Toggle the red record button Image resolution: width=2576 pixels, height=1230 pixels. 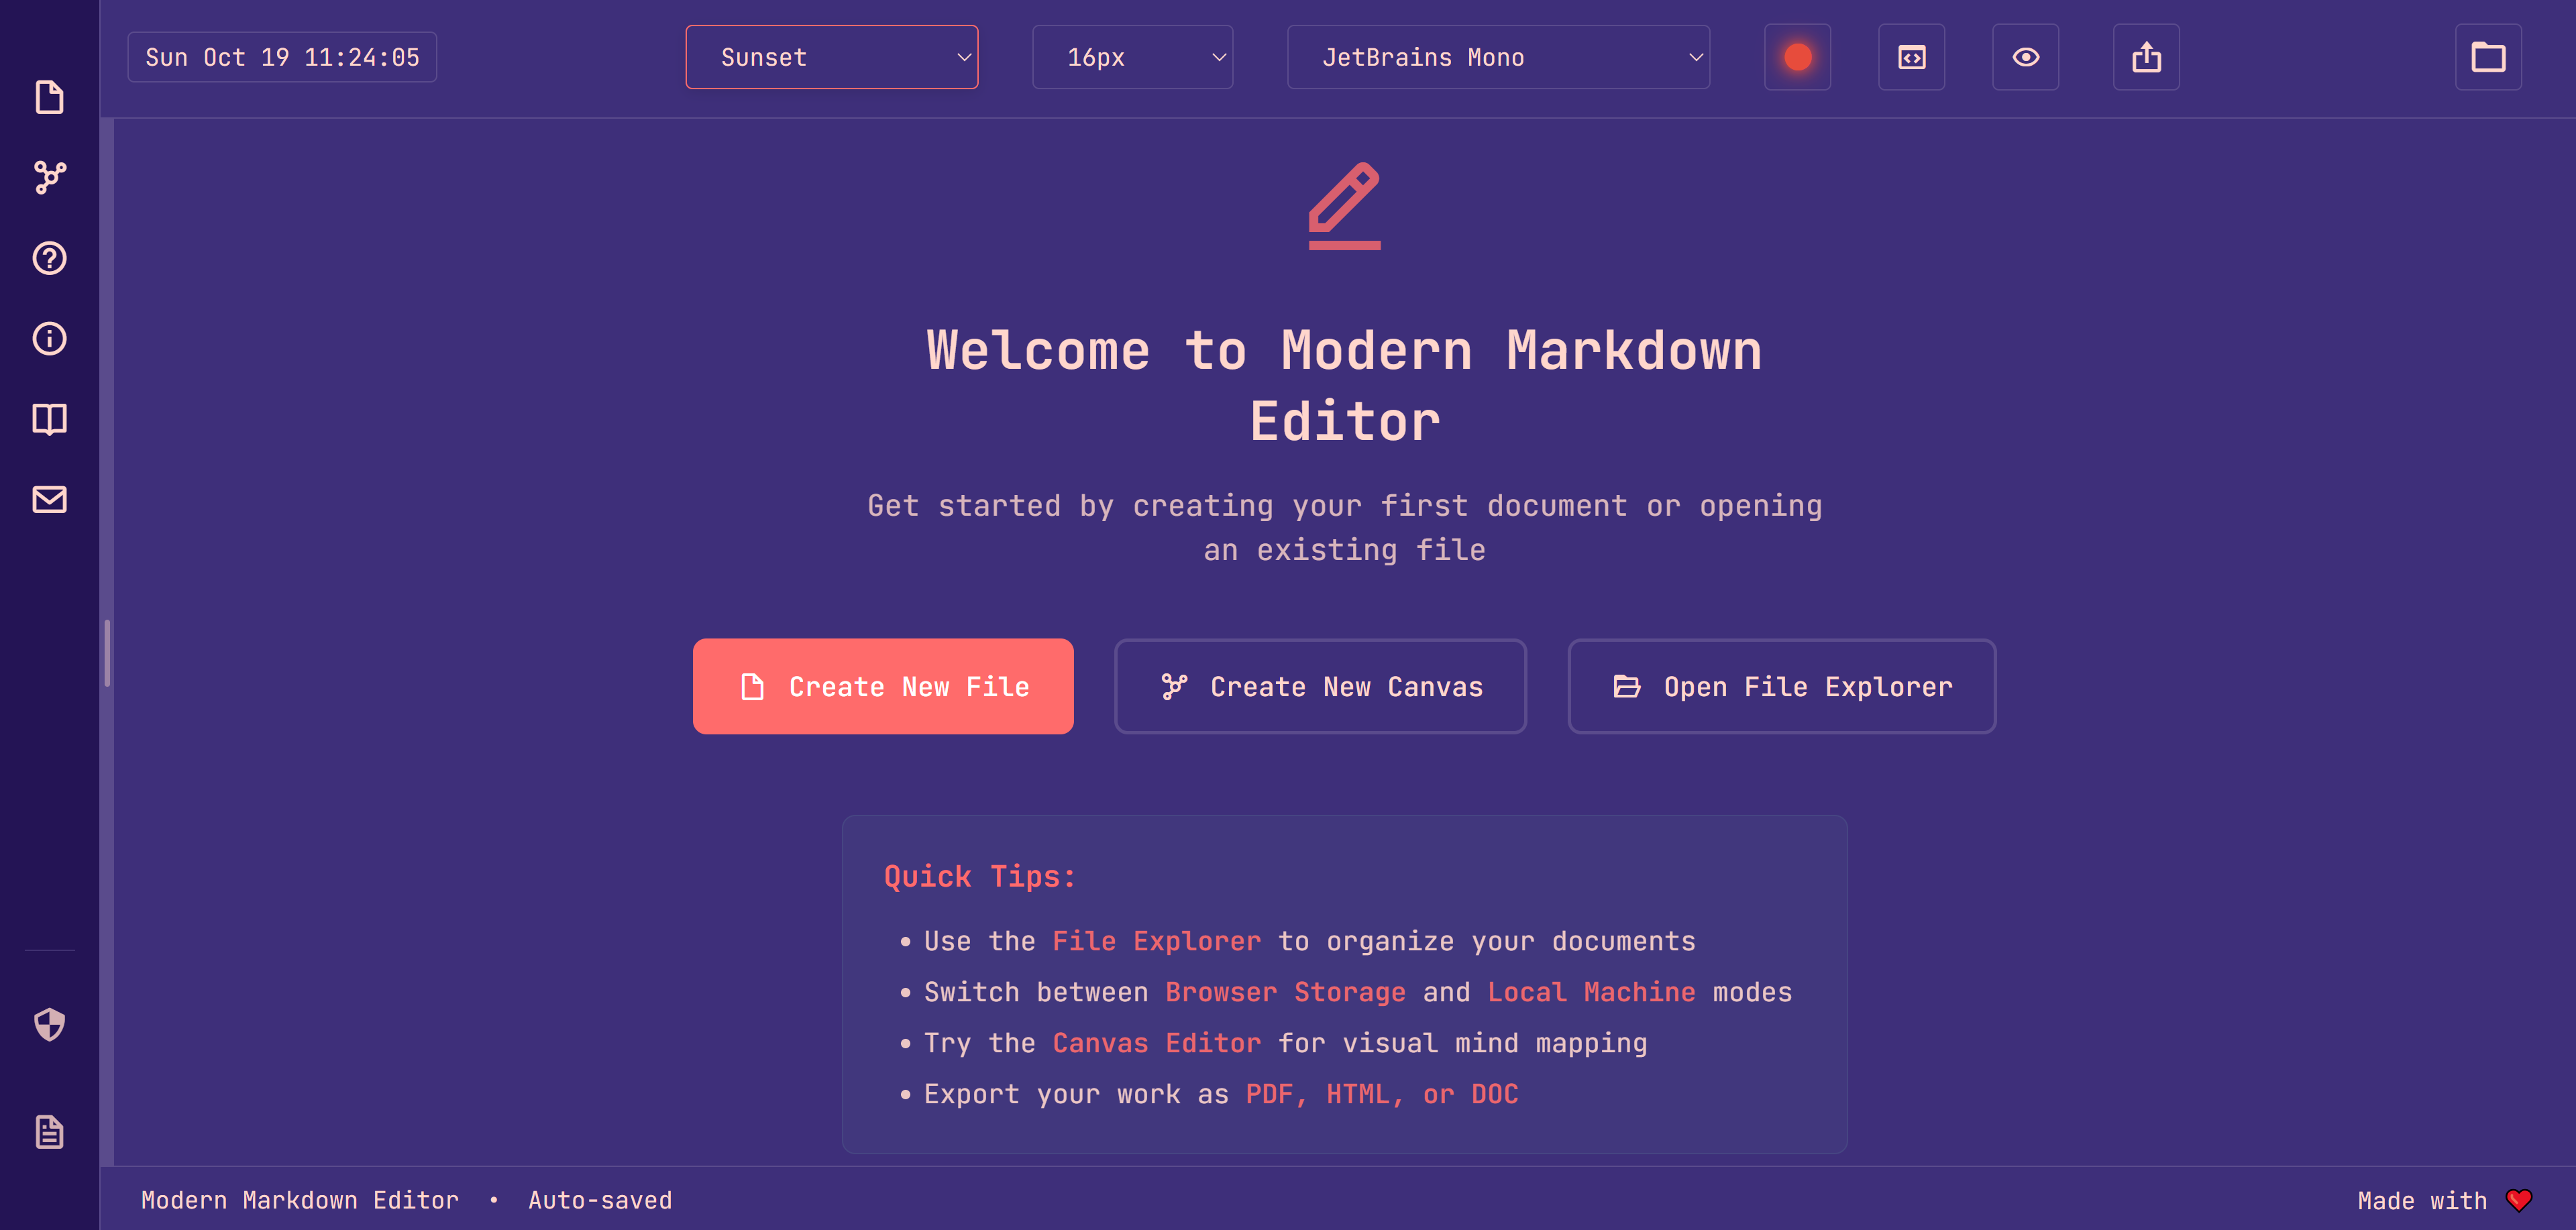(x=1797, y=57)
